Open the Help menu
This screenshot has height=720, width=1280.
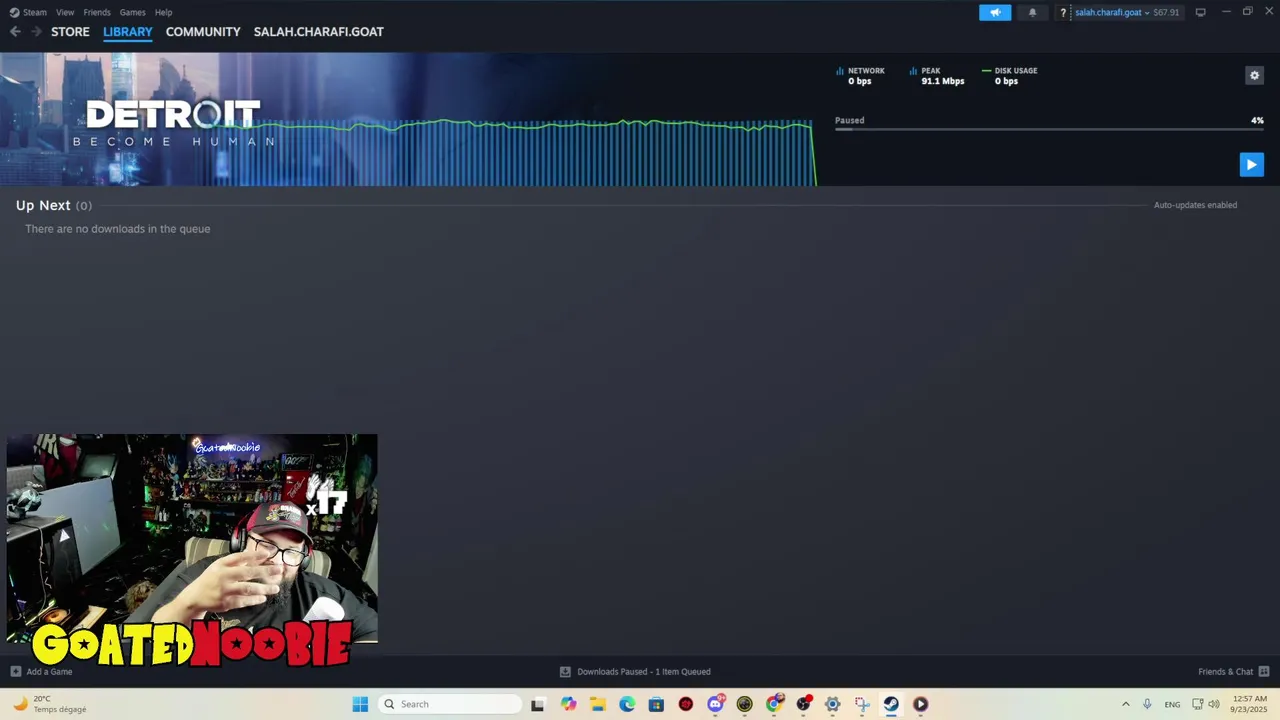point(163,12)
